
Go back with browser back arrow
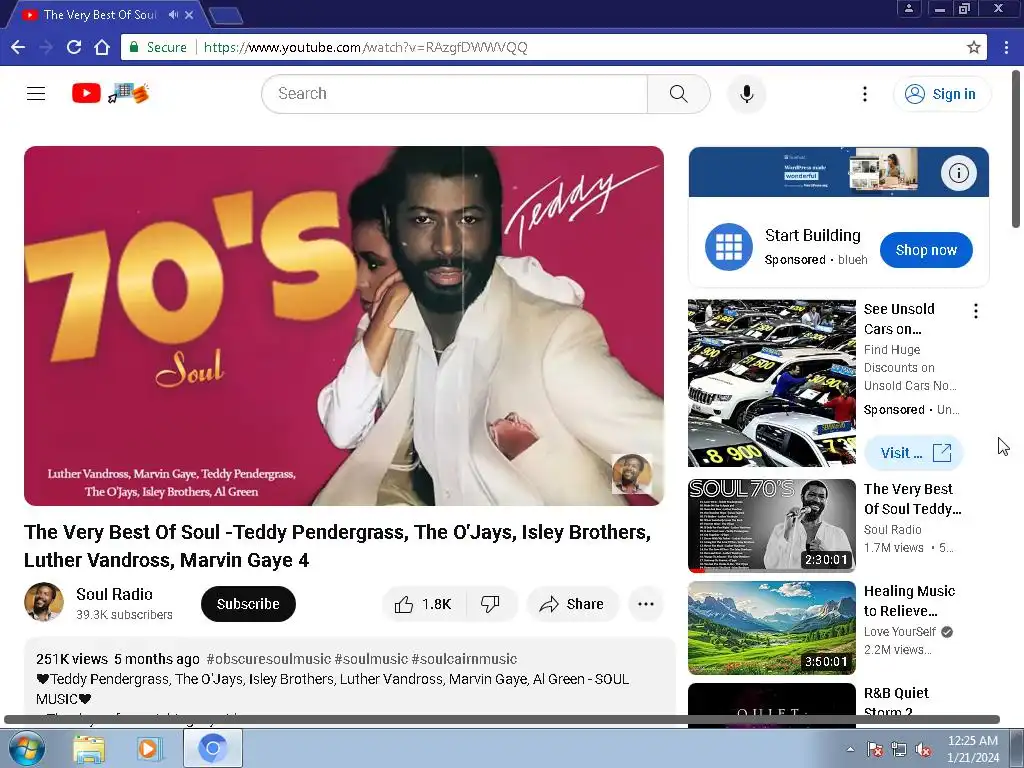[x=18, y=47]
